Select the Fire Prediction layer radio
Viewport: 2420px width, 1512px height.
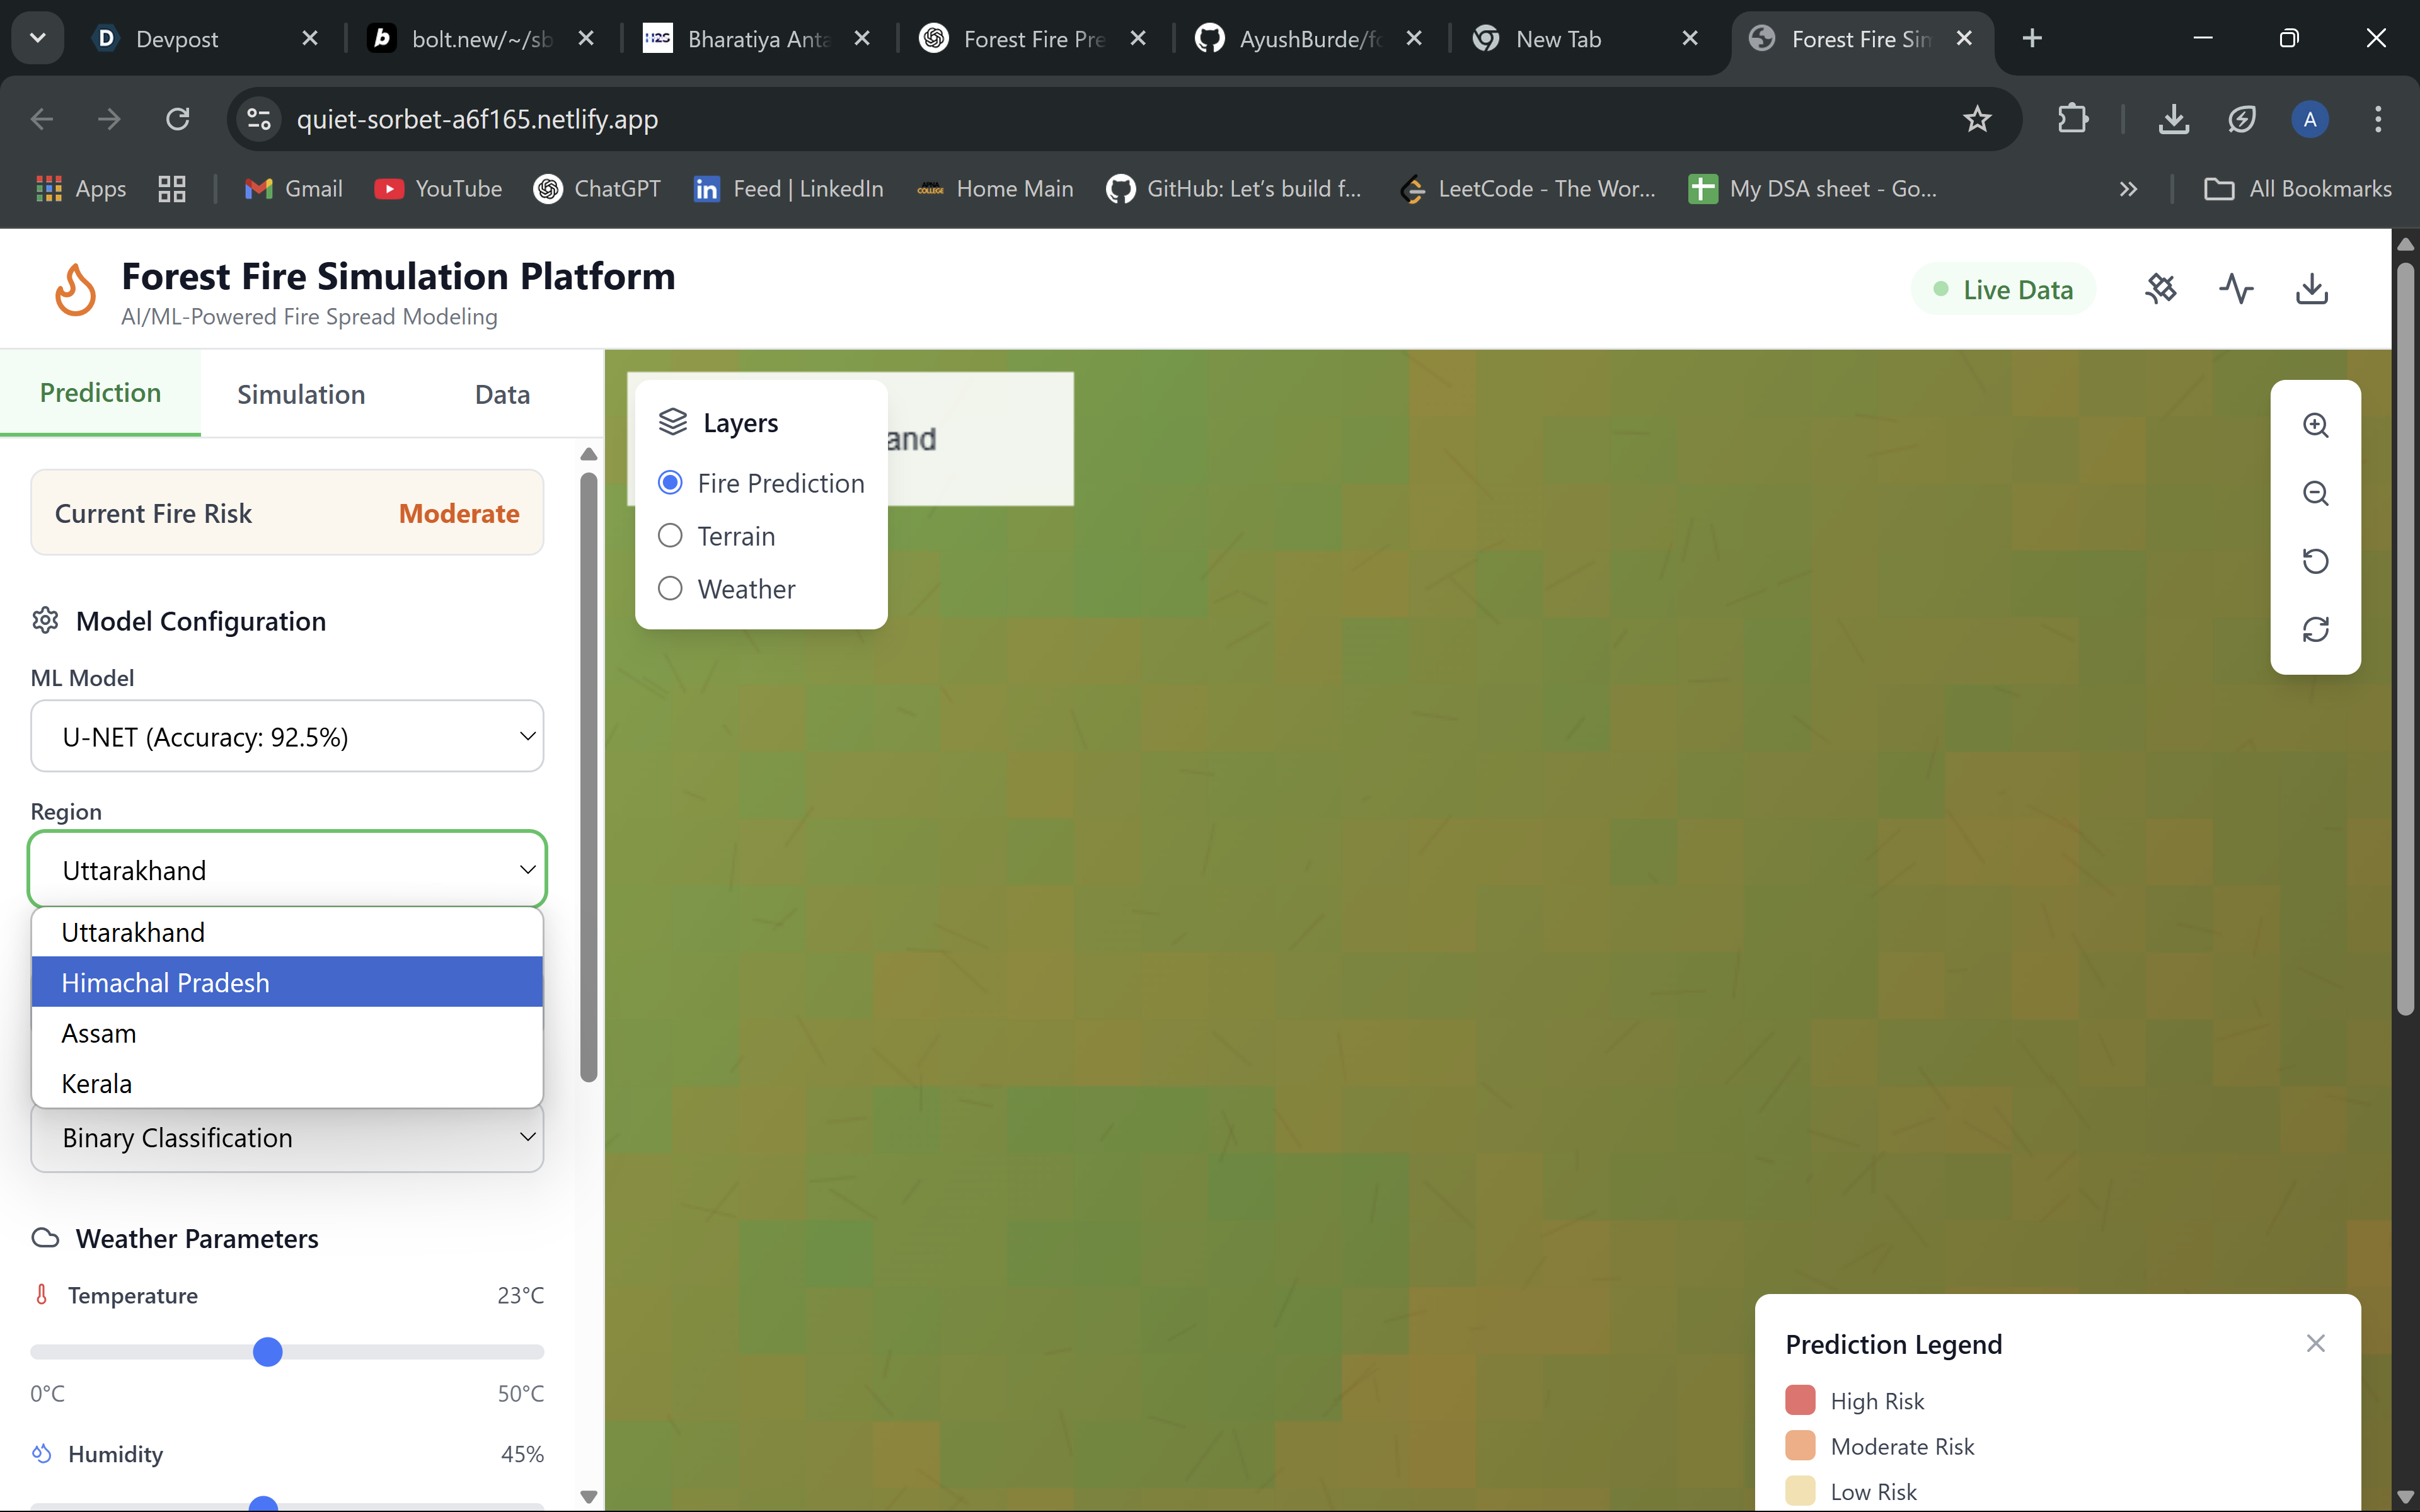[670, 483]
